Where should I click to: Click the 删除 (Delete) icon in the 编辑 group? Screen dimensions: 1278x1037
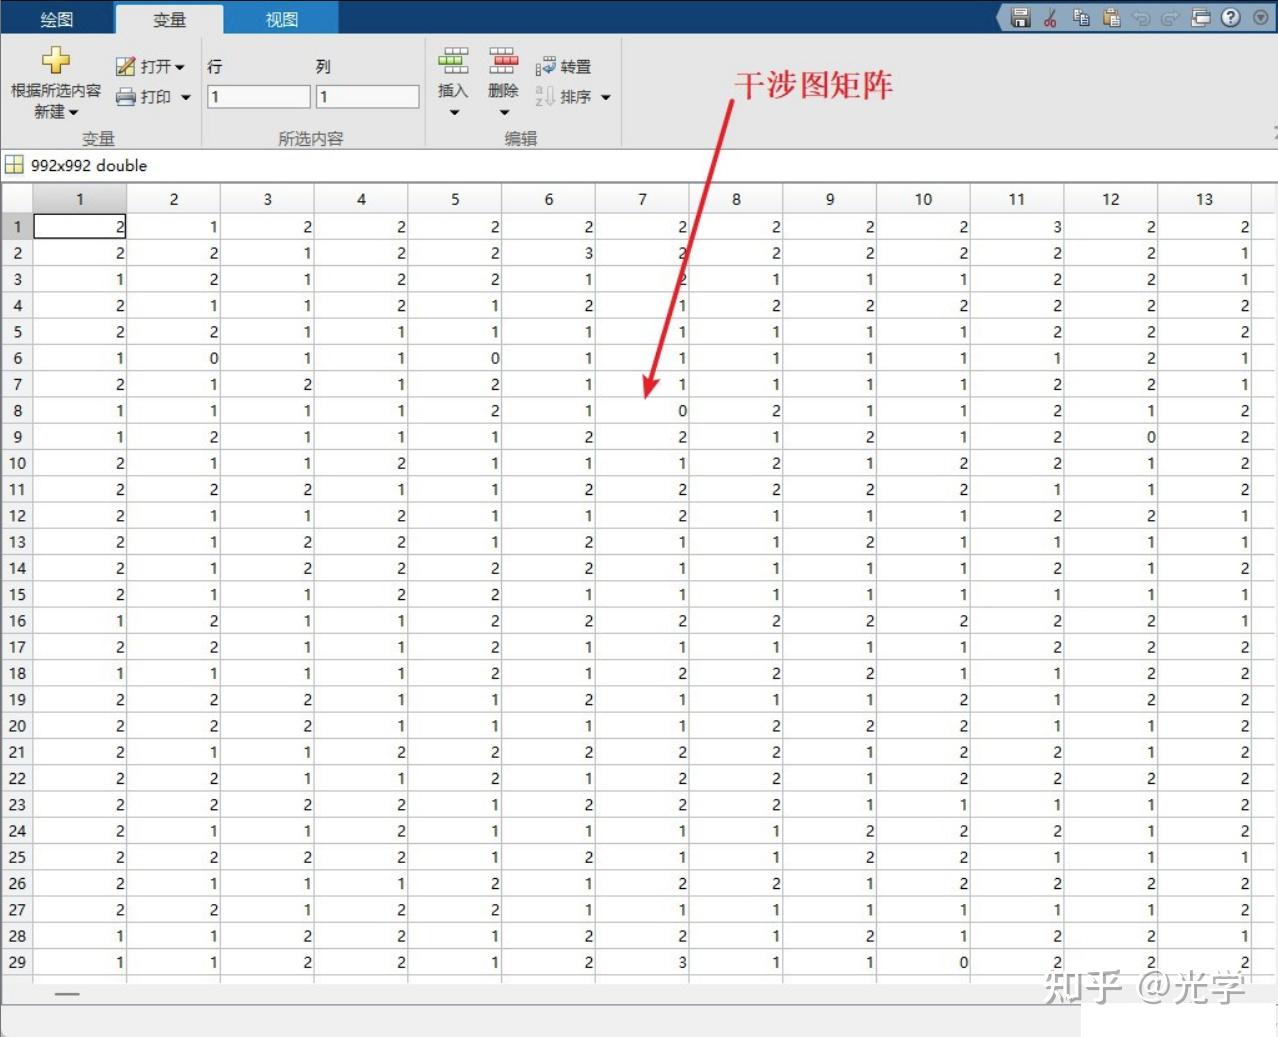(x=504, y=62)
